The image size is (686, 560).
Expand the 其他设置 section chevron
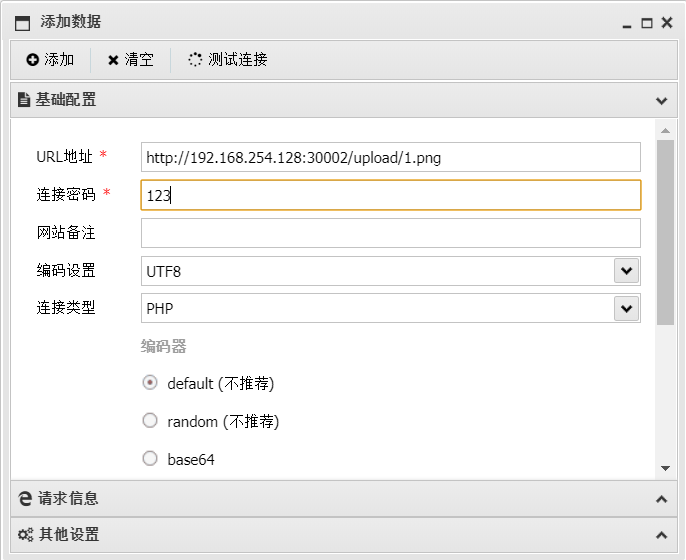pyautogui.click(x=662, y=535)
